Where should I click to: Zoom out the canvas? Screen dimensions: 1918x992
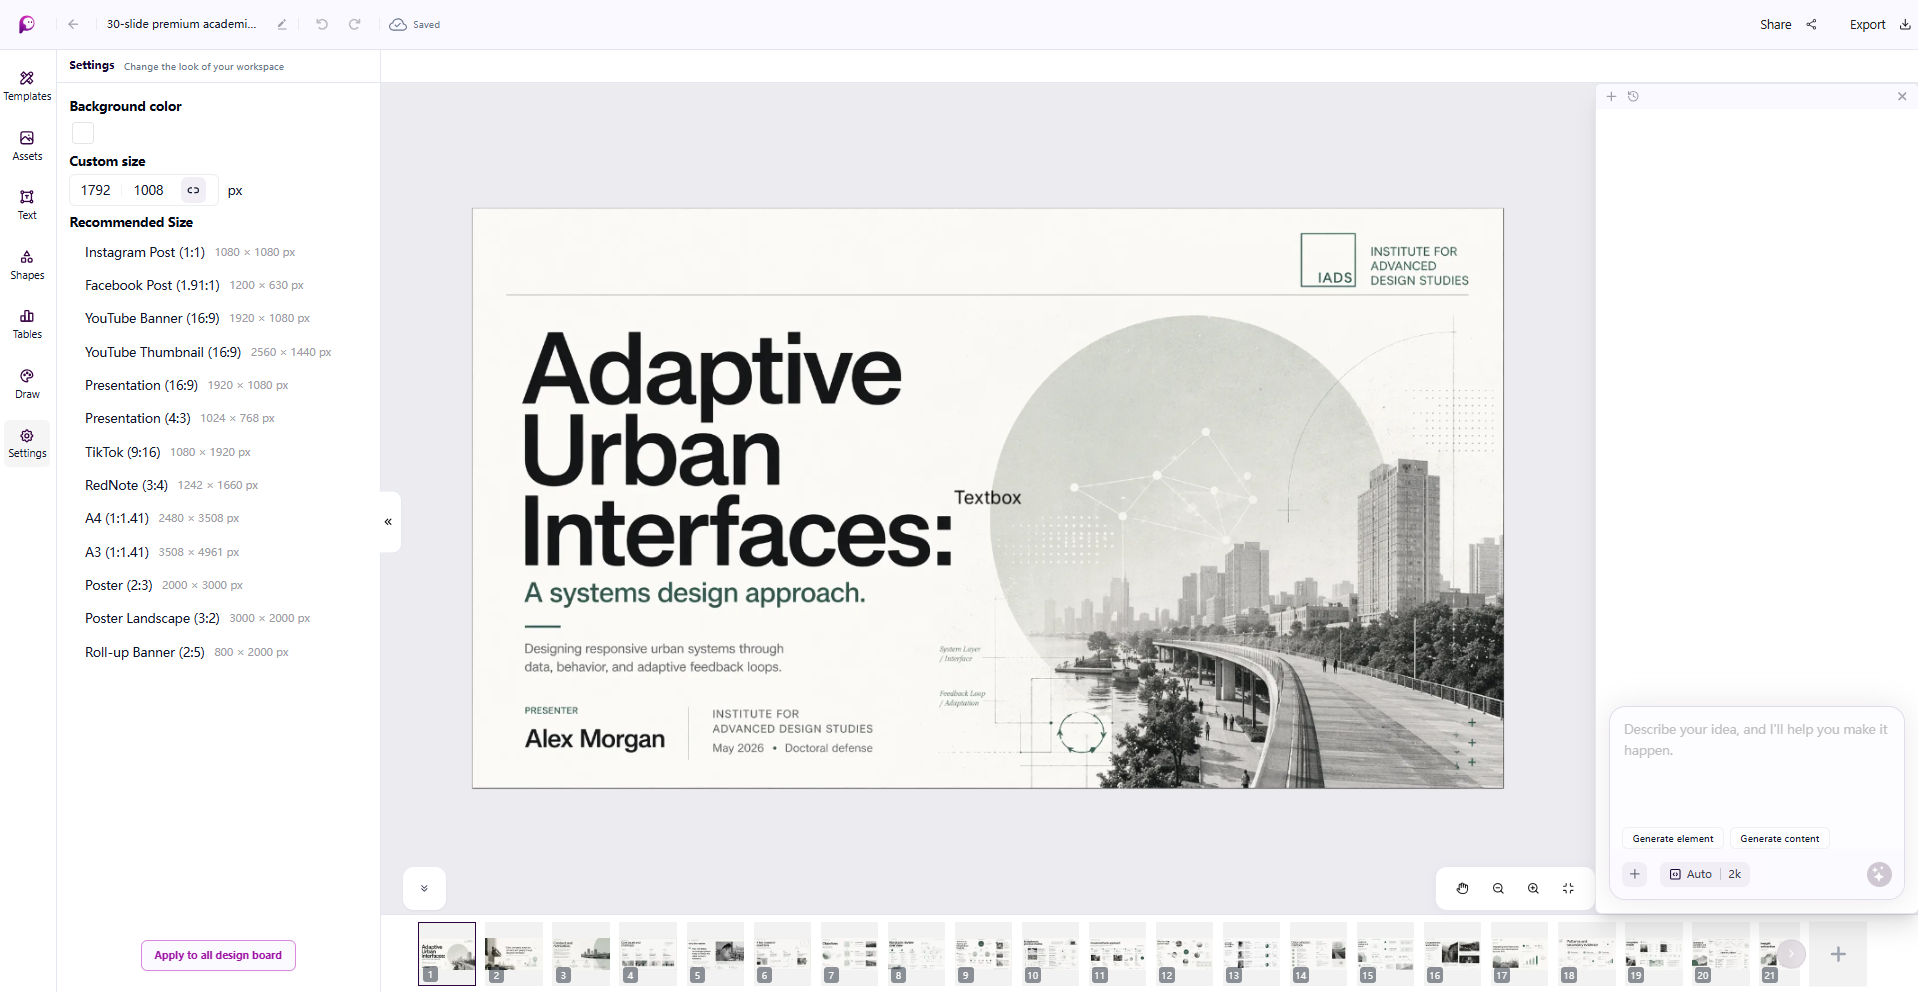1498,888
